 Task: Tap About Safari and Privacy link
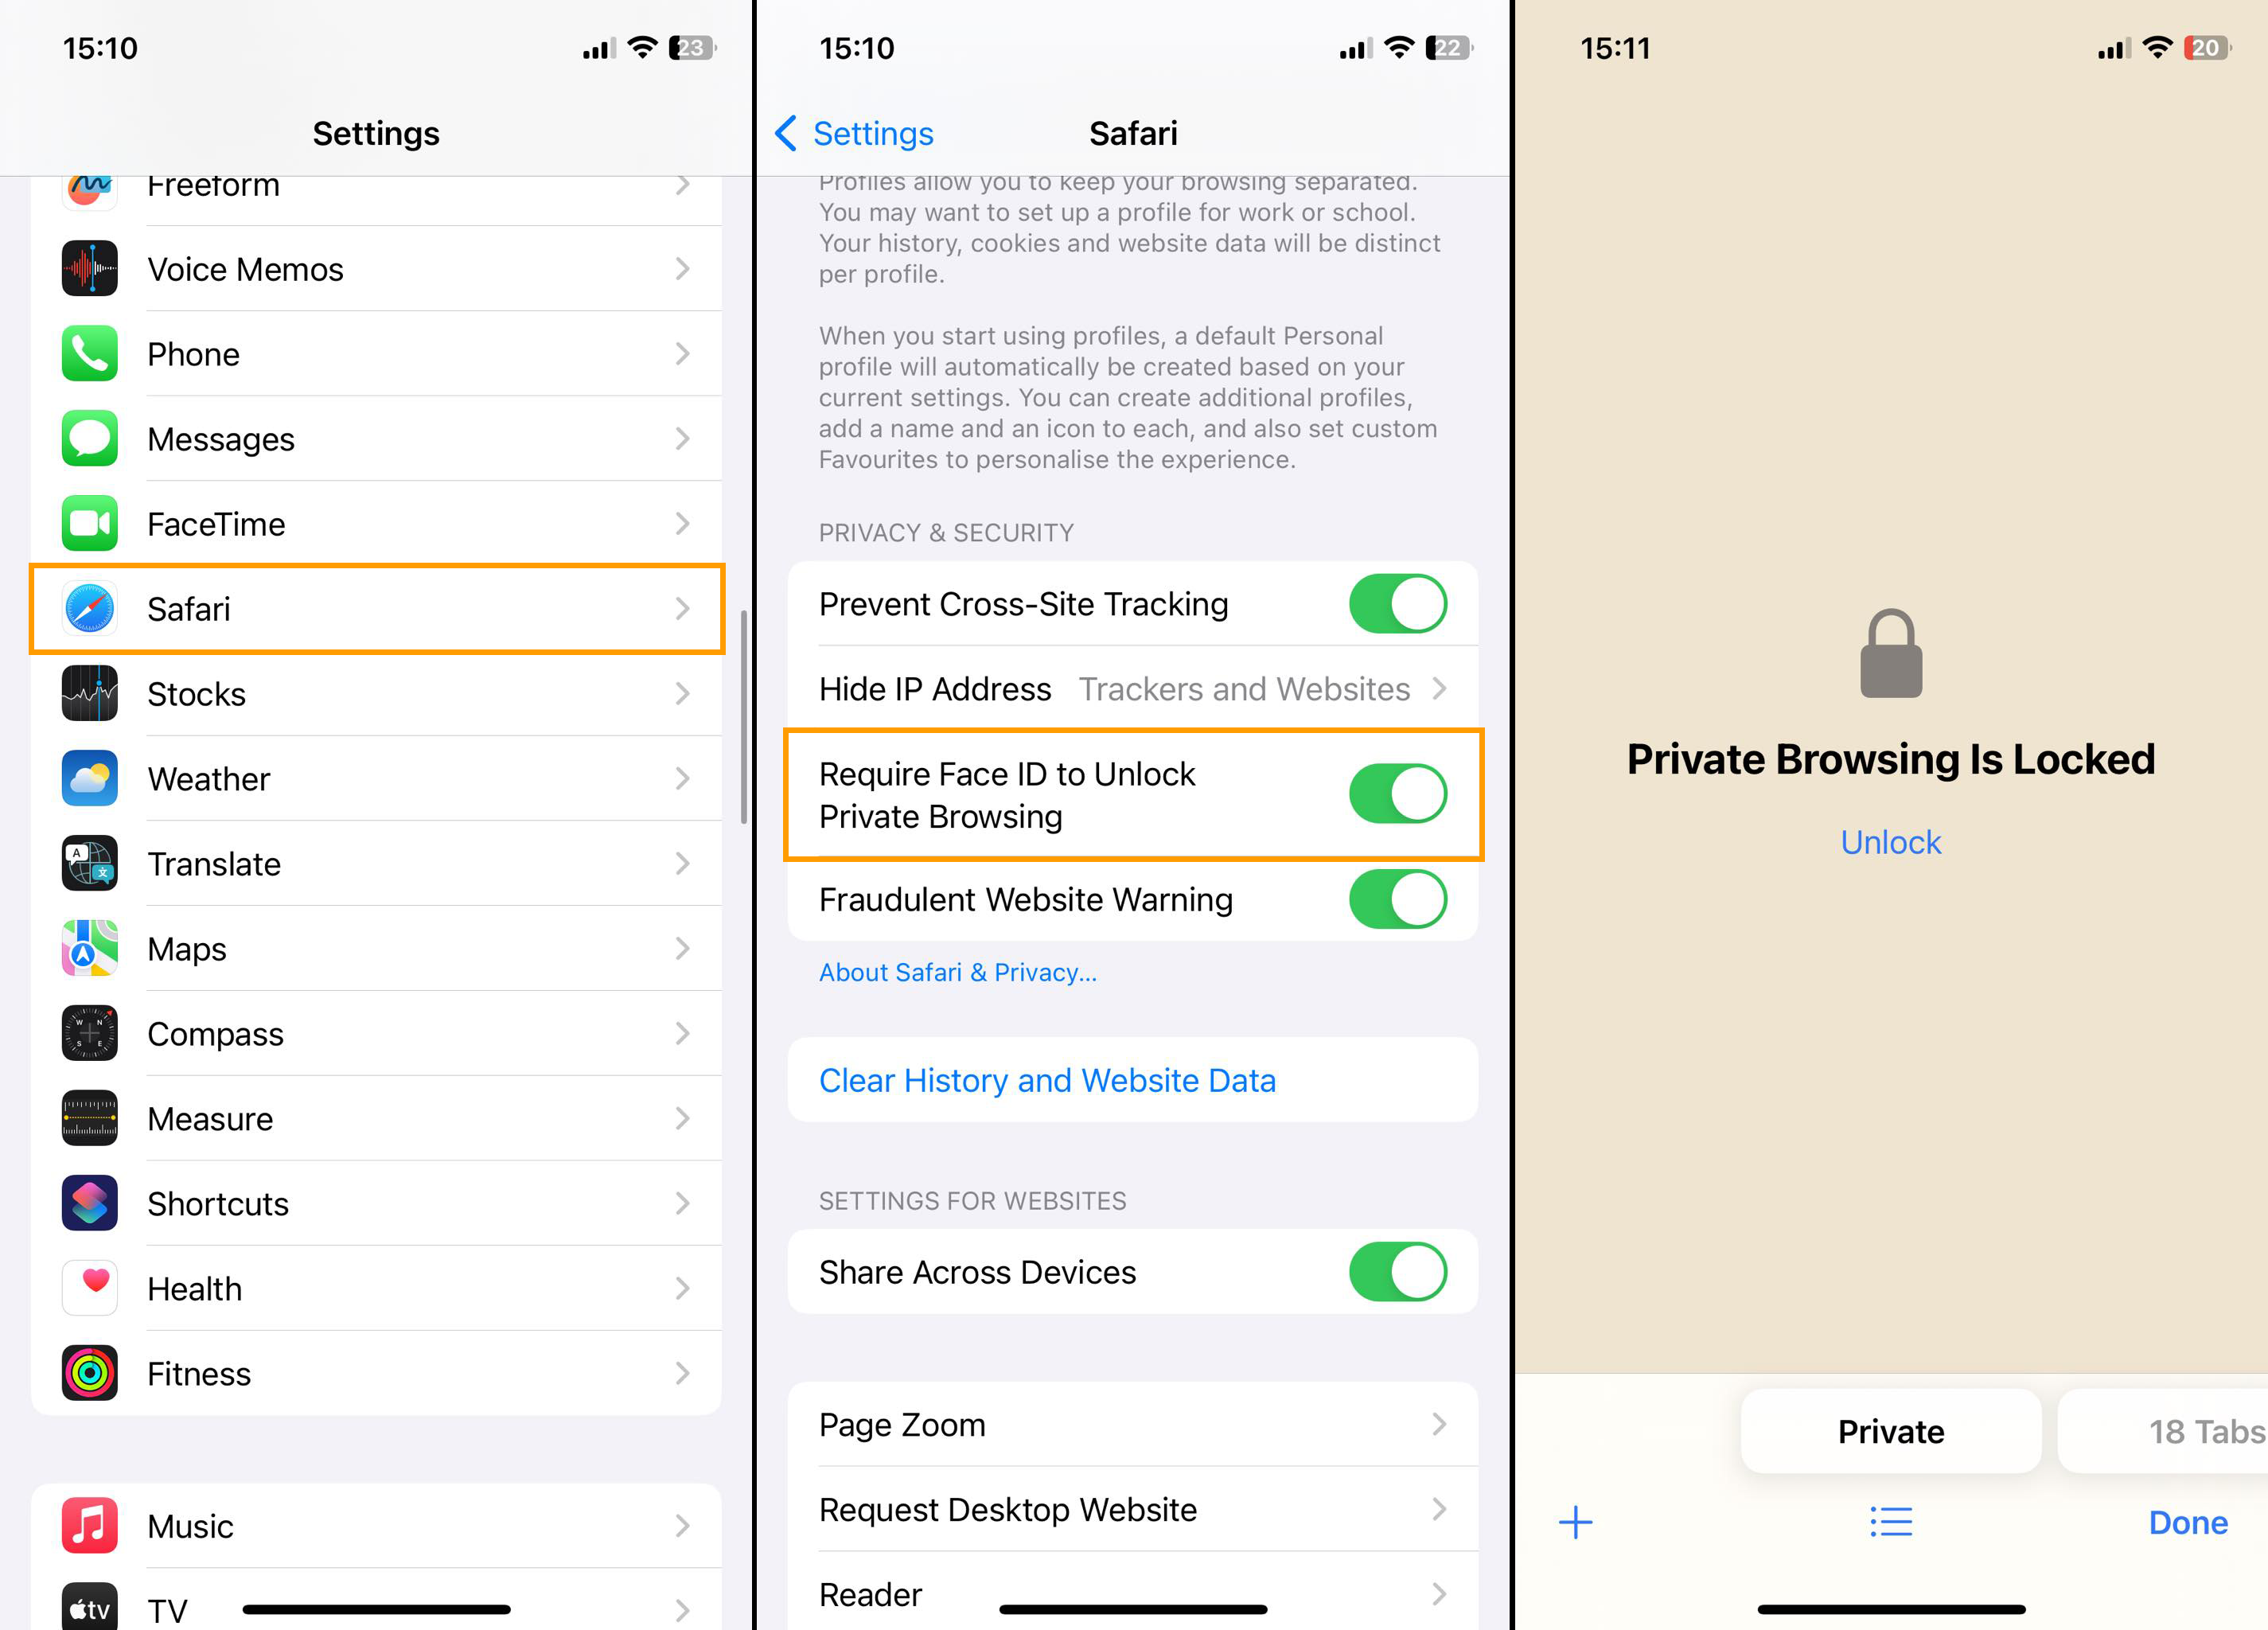tap(960, 972)
